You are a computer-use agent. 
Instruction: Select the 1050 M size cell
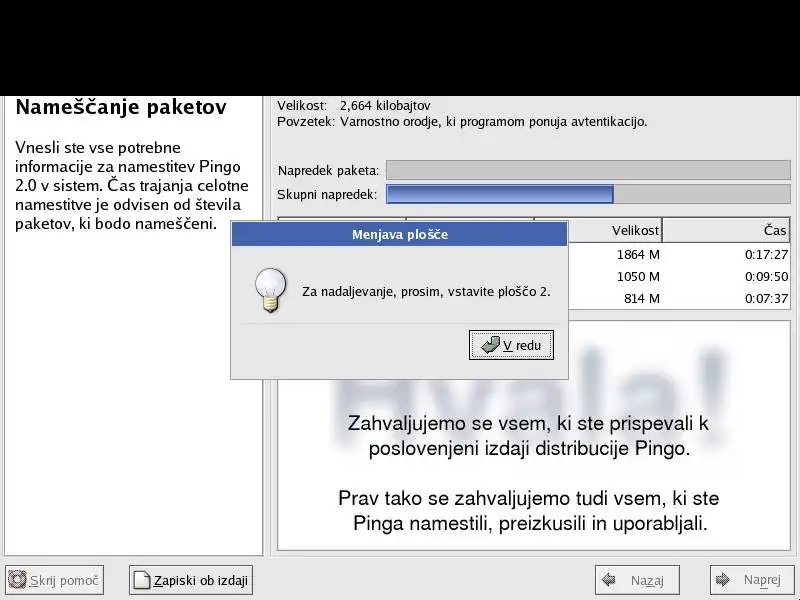coord(638,277)
